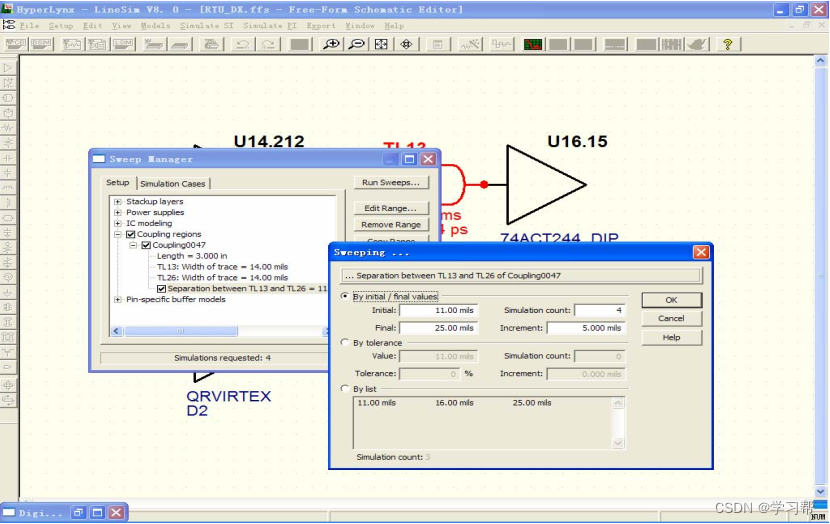
Task: Click the Edit Range... button
Action: (x=391, y=208)
